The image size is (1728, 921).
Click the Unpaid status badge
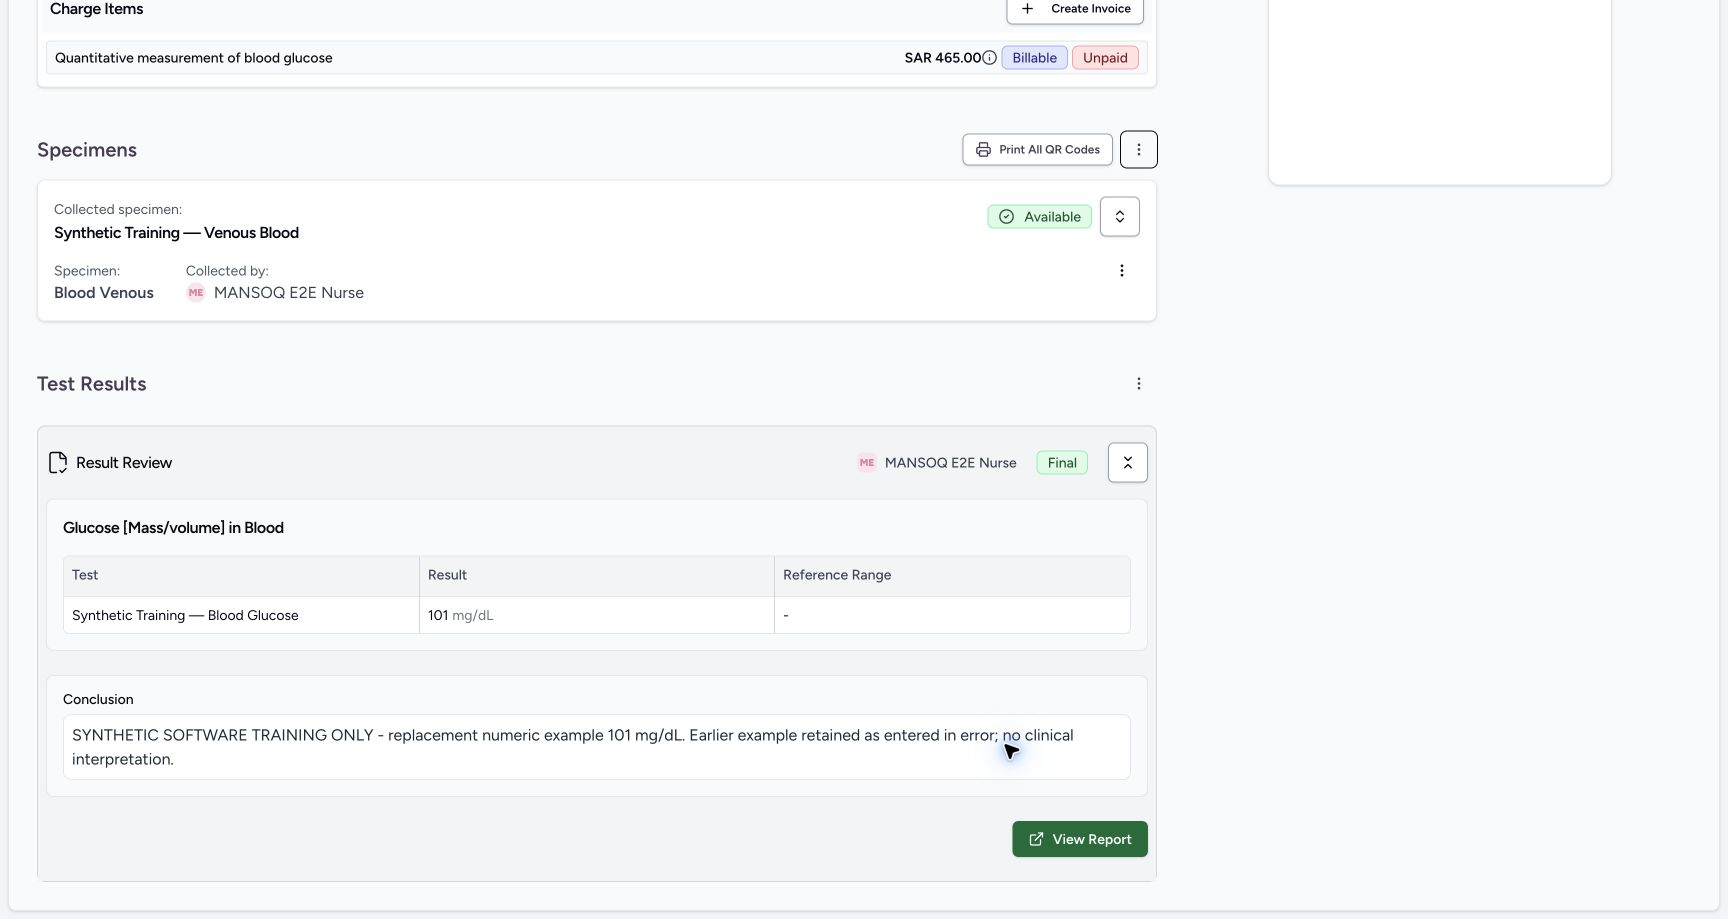click(1105, 58)
